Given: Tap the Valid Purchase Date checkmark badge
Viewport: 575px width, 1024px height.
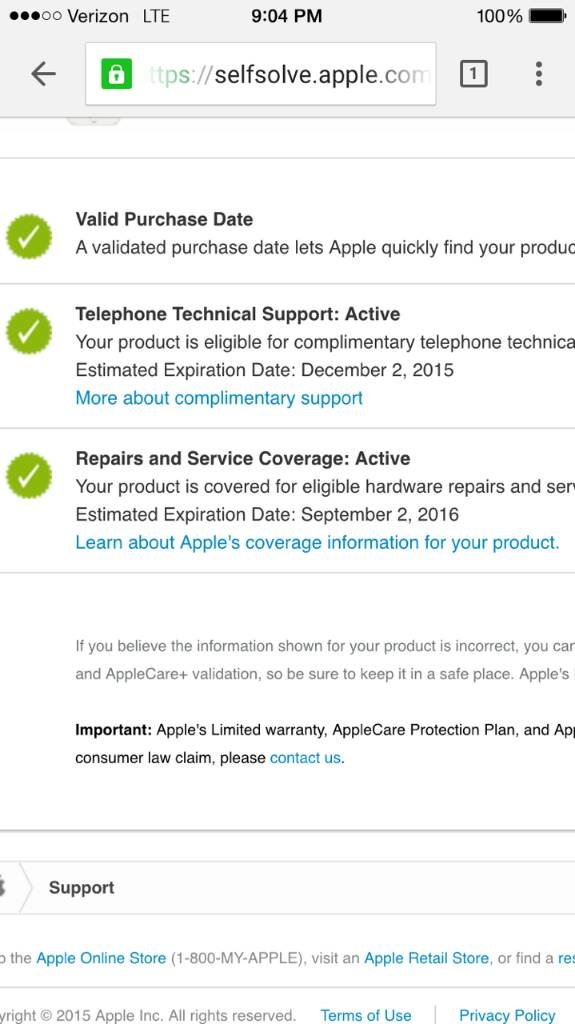Looking at the screenshot, I should click(29, 236).
